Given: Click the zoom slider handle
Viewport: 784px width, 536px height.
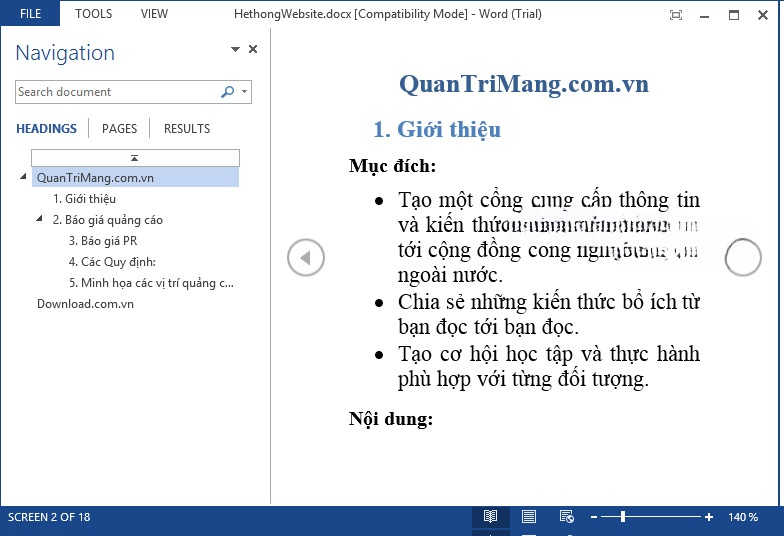Looking at the screenshot, I should pyautogui.click(x=623, y=517).
